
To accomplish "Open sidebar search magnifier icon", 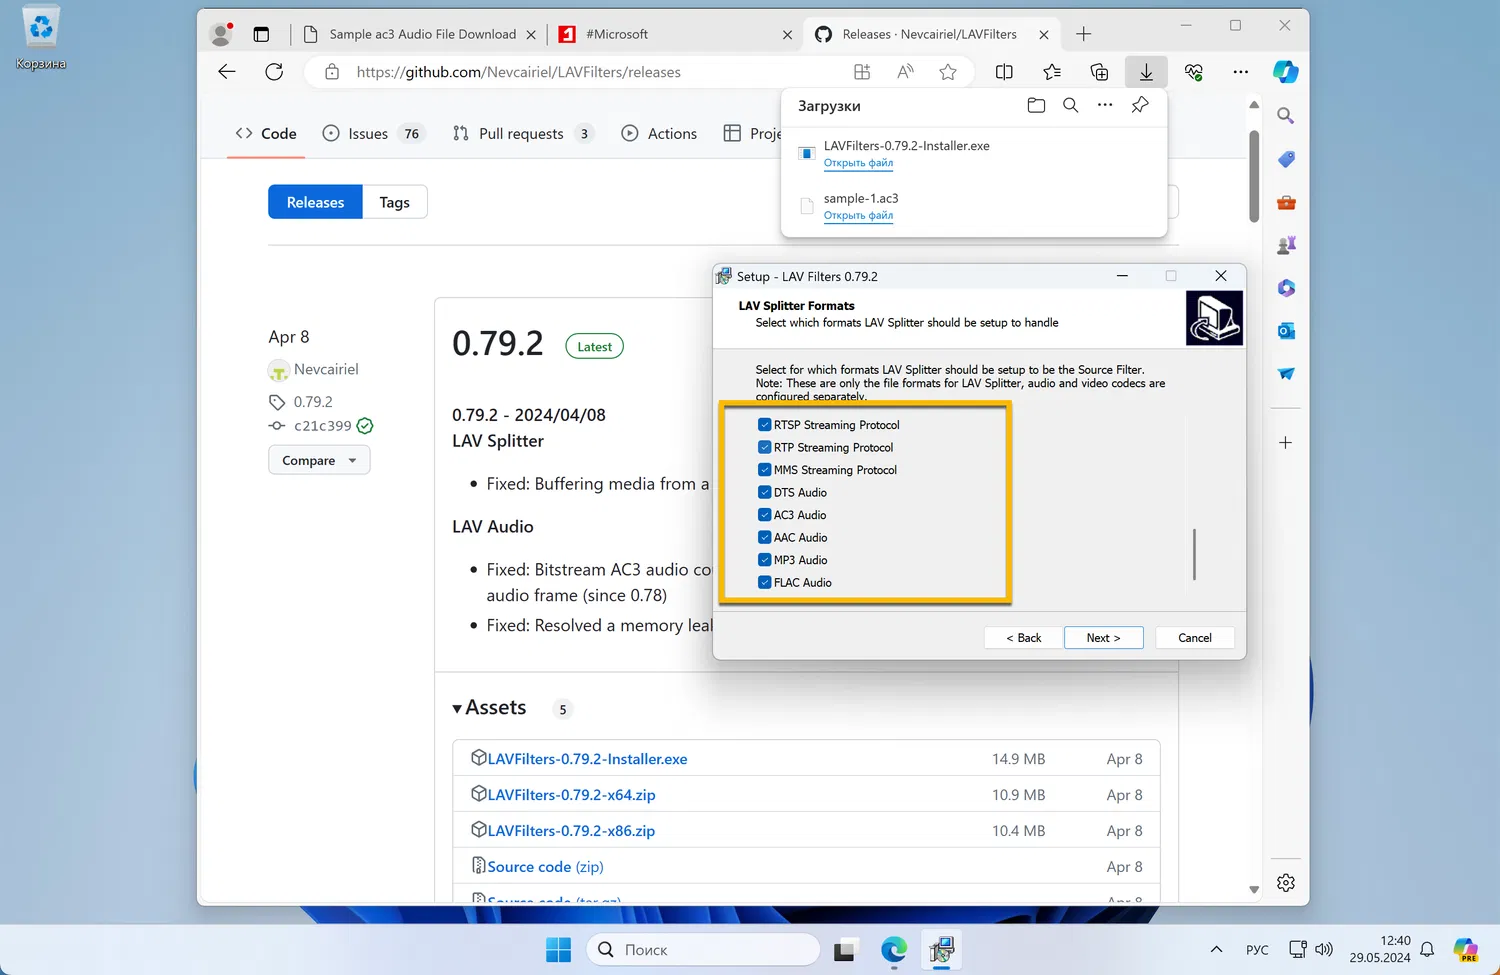I will (1286, 116).
